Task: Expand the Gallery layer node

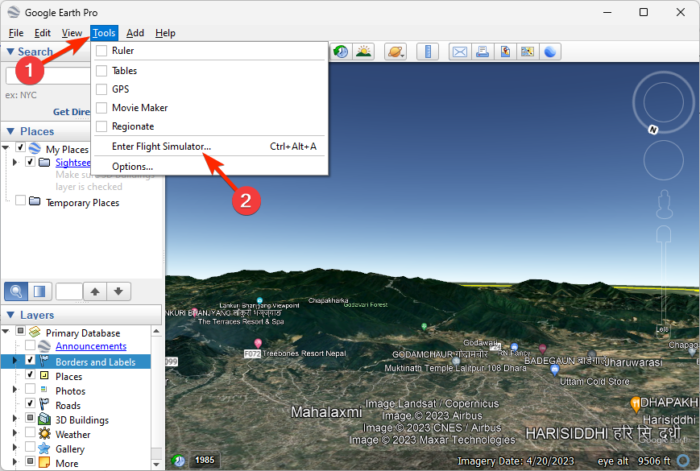Action: point(15,447)
